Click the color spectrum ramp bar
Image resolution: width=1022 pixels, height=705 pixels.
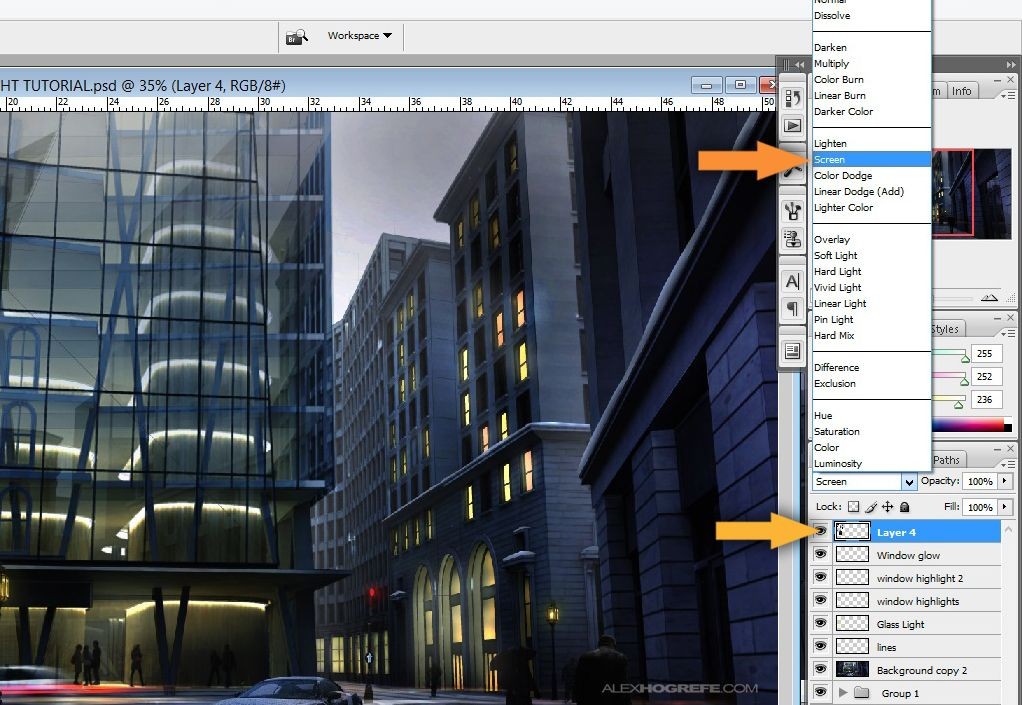click(972, 427)
